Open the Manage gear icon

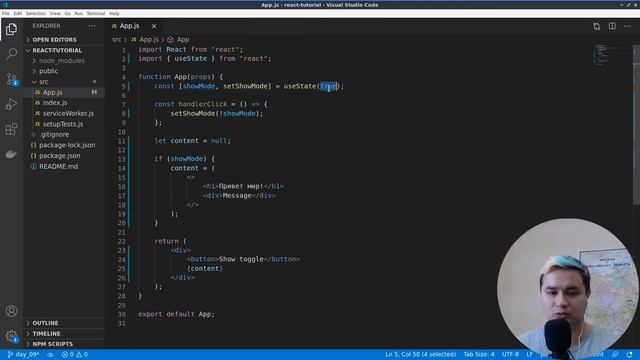(11, 336)
